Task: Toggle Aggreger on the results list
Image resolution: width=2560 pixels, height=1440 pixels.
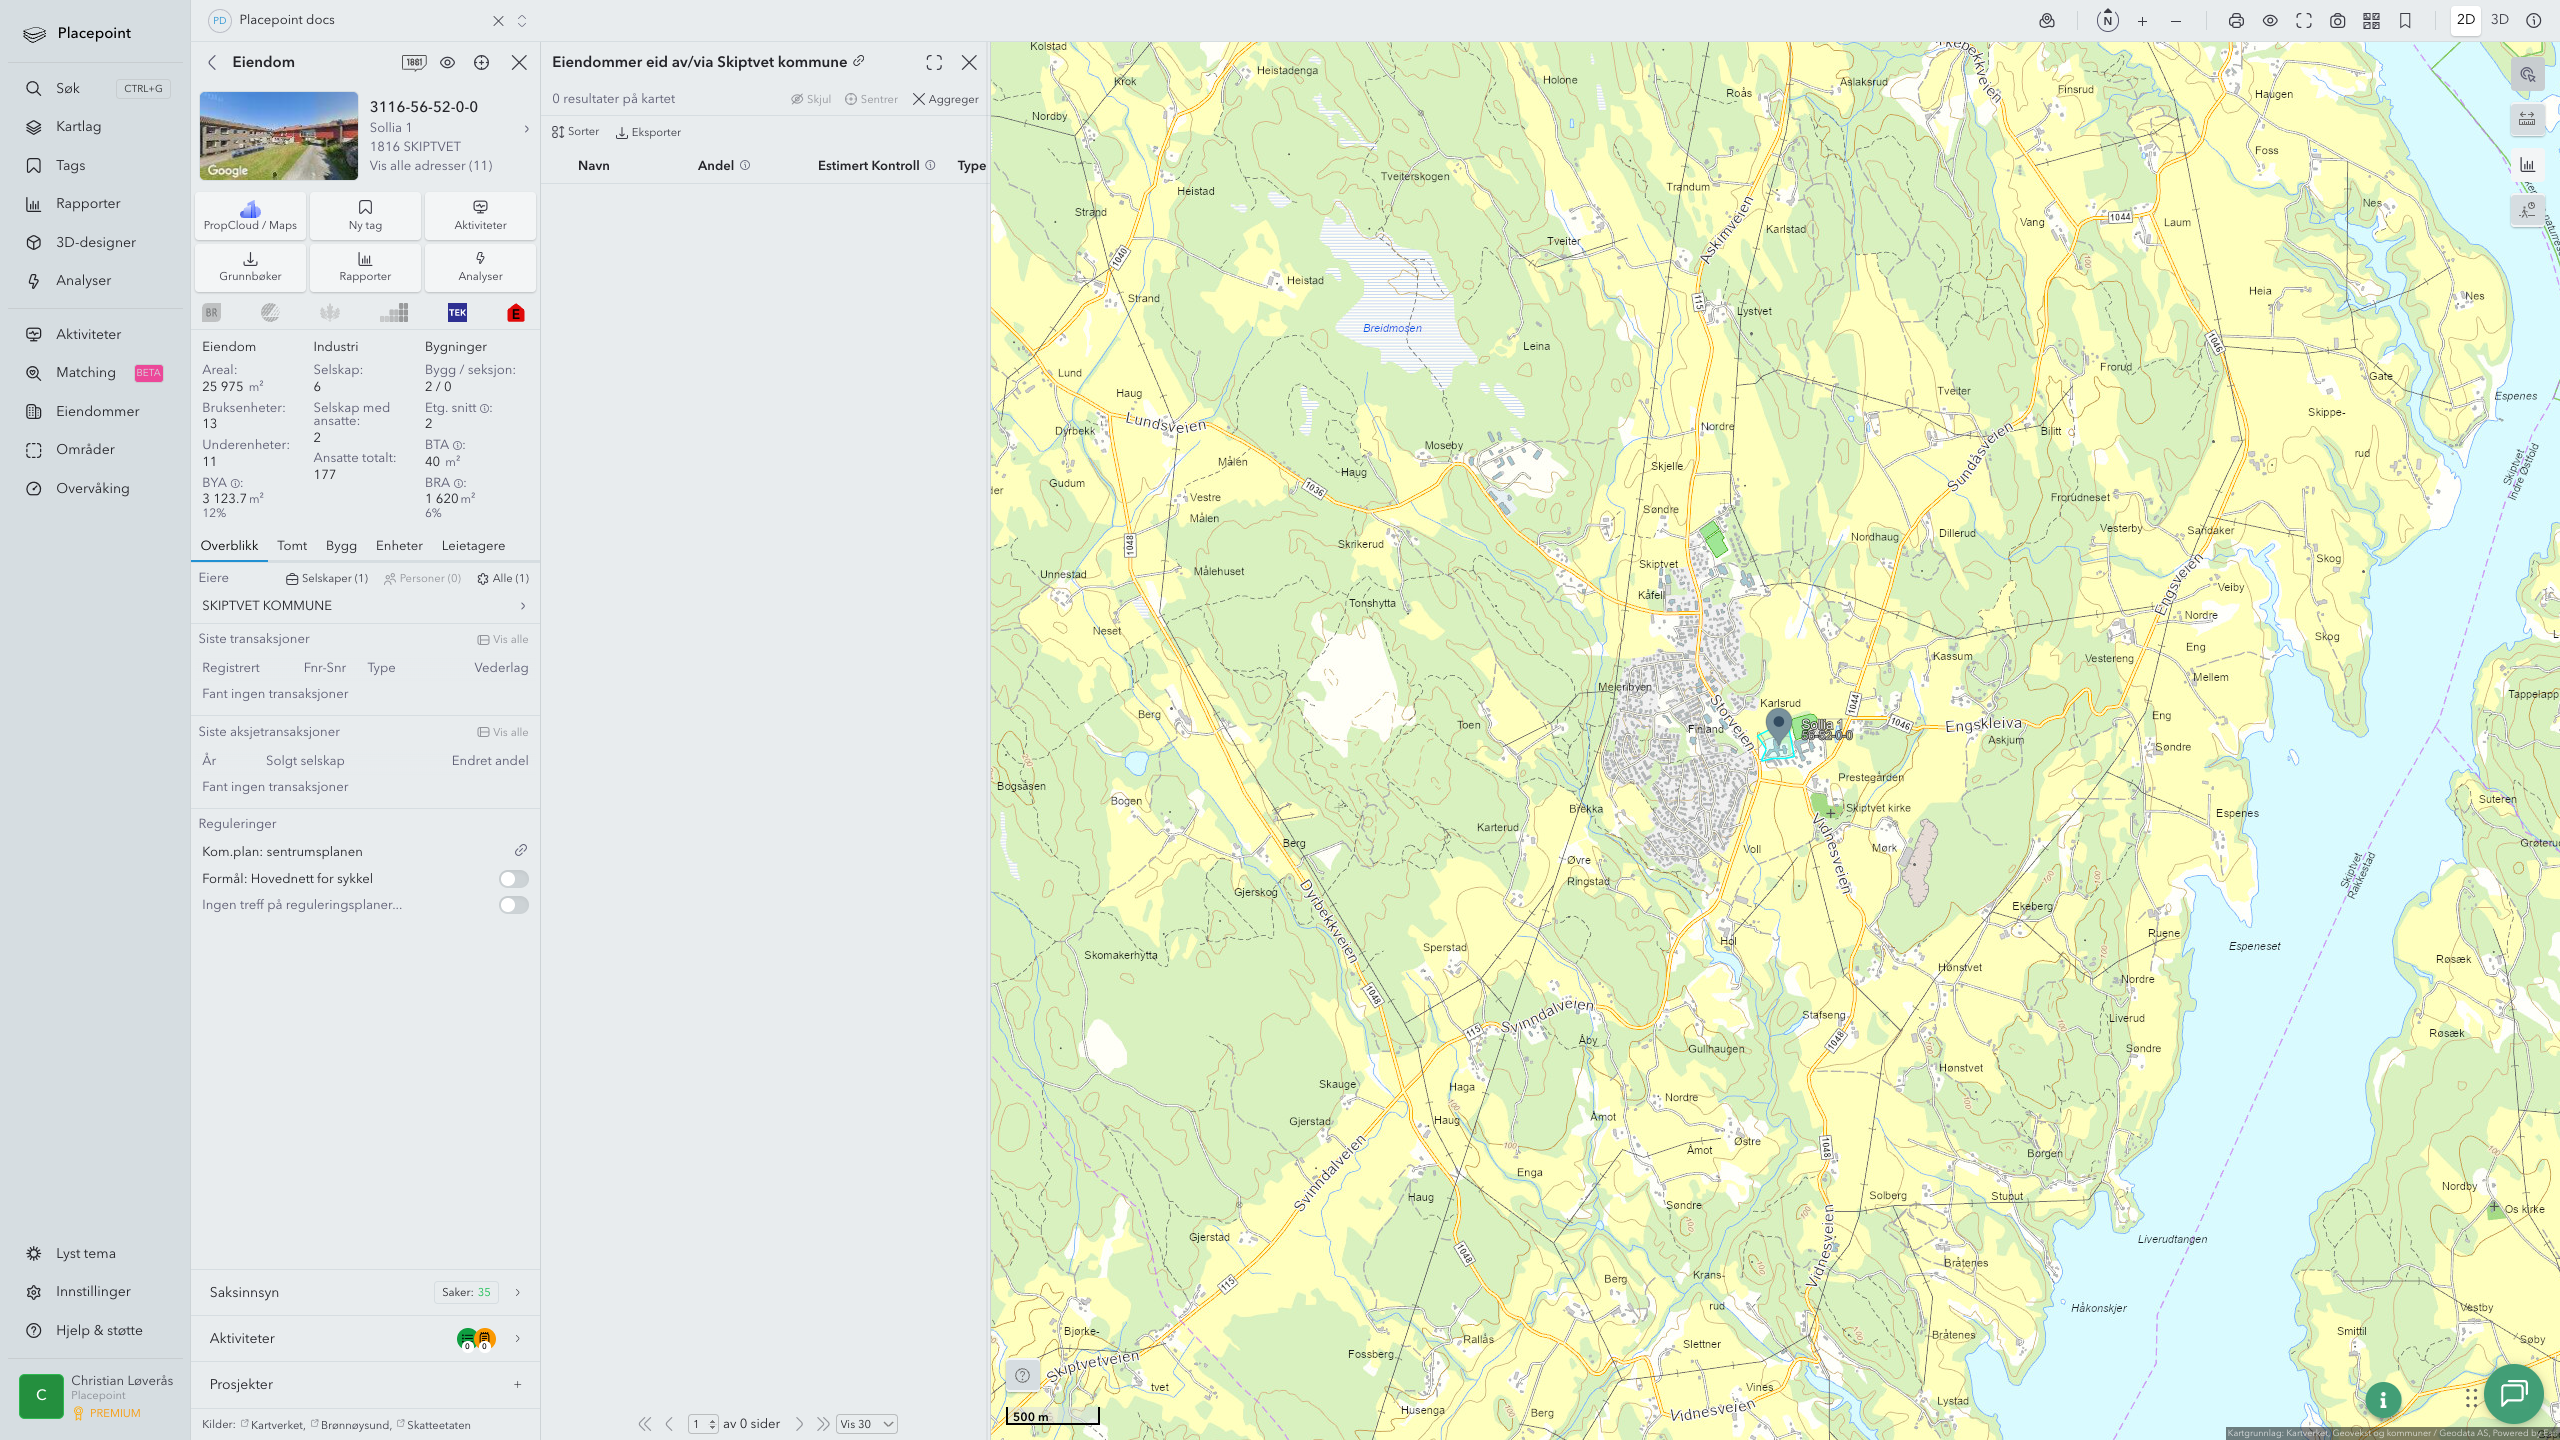Action: click(946, 99)
